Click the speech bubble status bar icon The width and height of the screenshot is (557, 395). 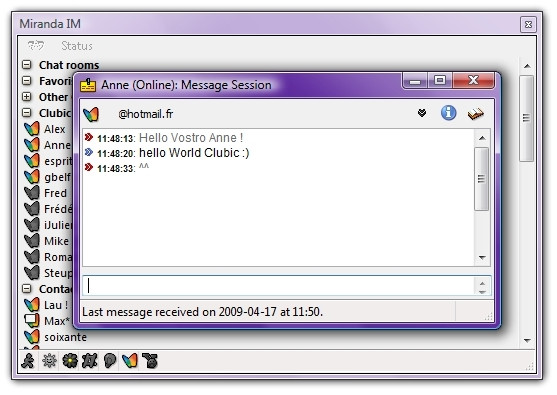[x=110, y=361]
